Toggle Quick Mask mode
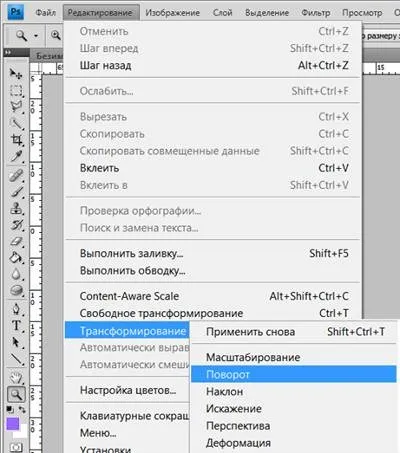The image size is (400, 453). pyautogui.click(x=16, y=447)
